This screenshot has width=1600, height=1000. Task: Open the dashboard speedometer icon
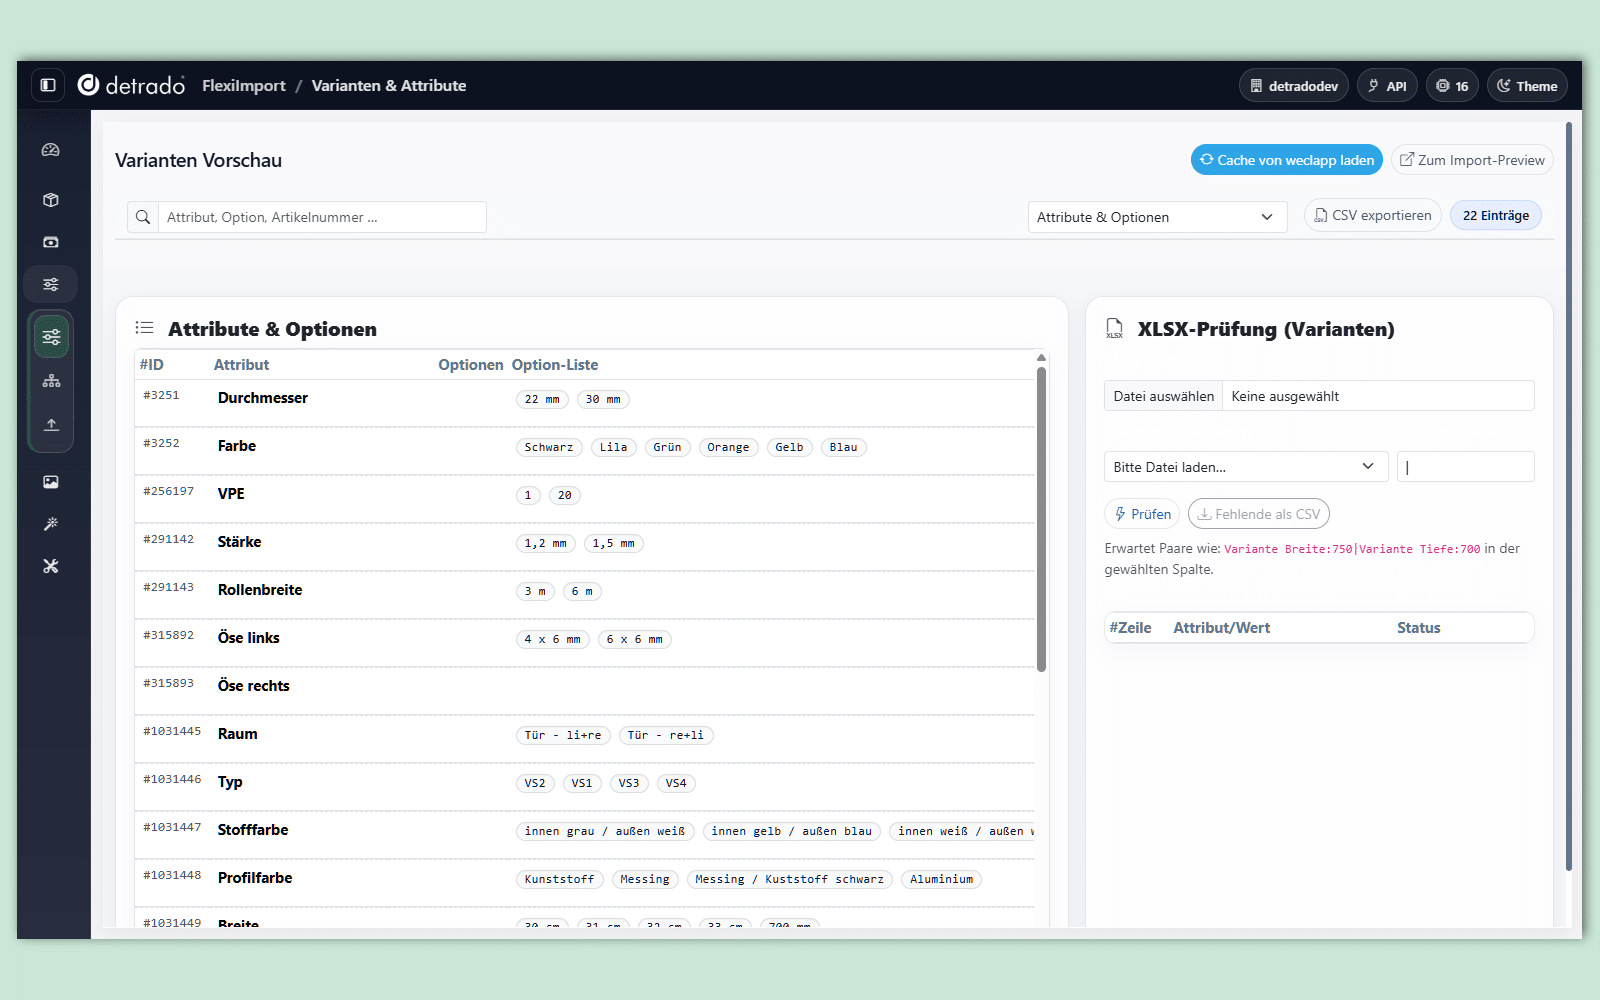(x=51, y=150)
